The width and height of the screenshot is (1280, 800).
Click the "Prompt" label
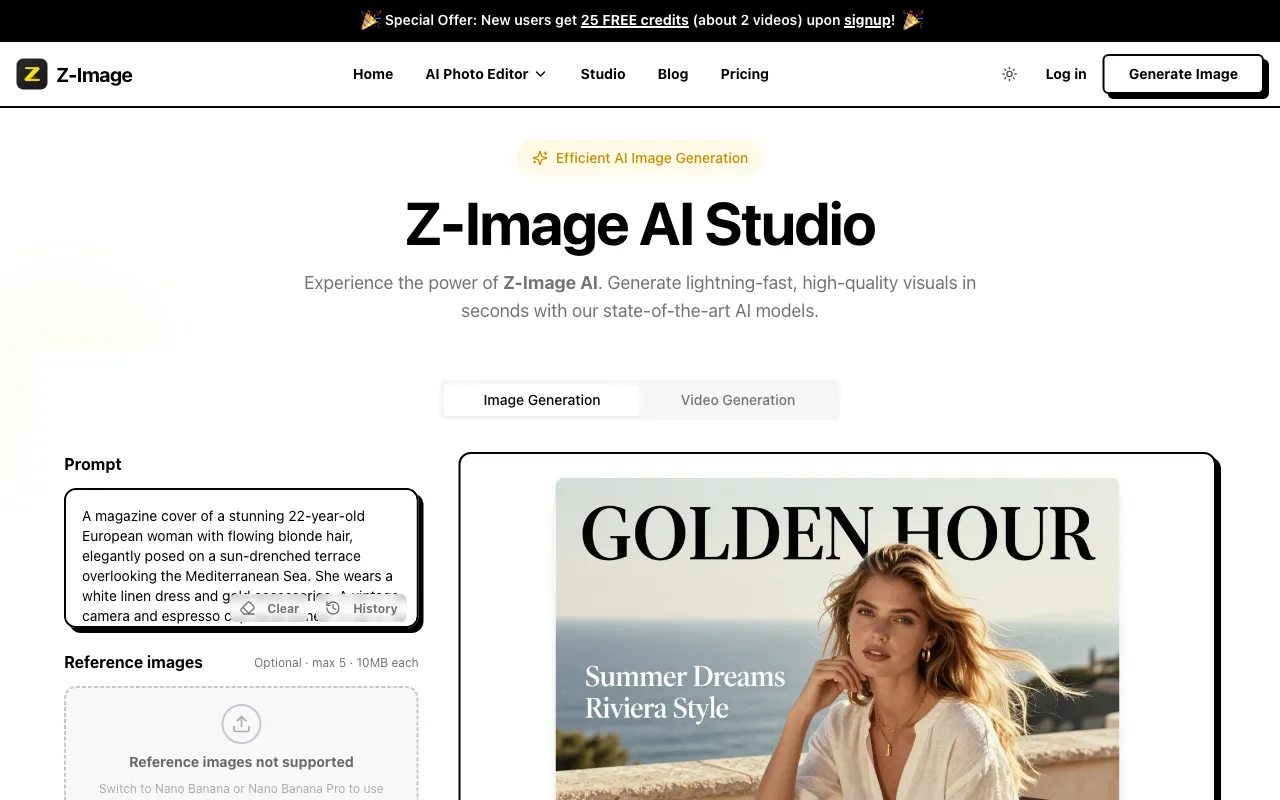[x=93, y=464]
